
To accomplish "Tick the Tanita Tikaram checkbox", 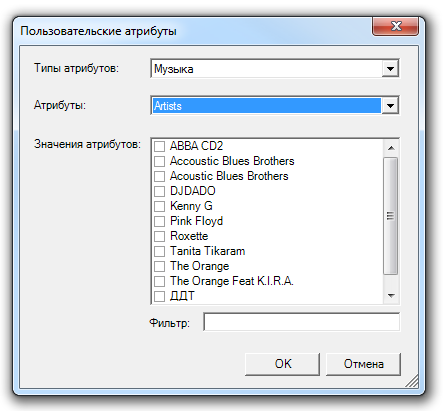I will coord(159,251).
